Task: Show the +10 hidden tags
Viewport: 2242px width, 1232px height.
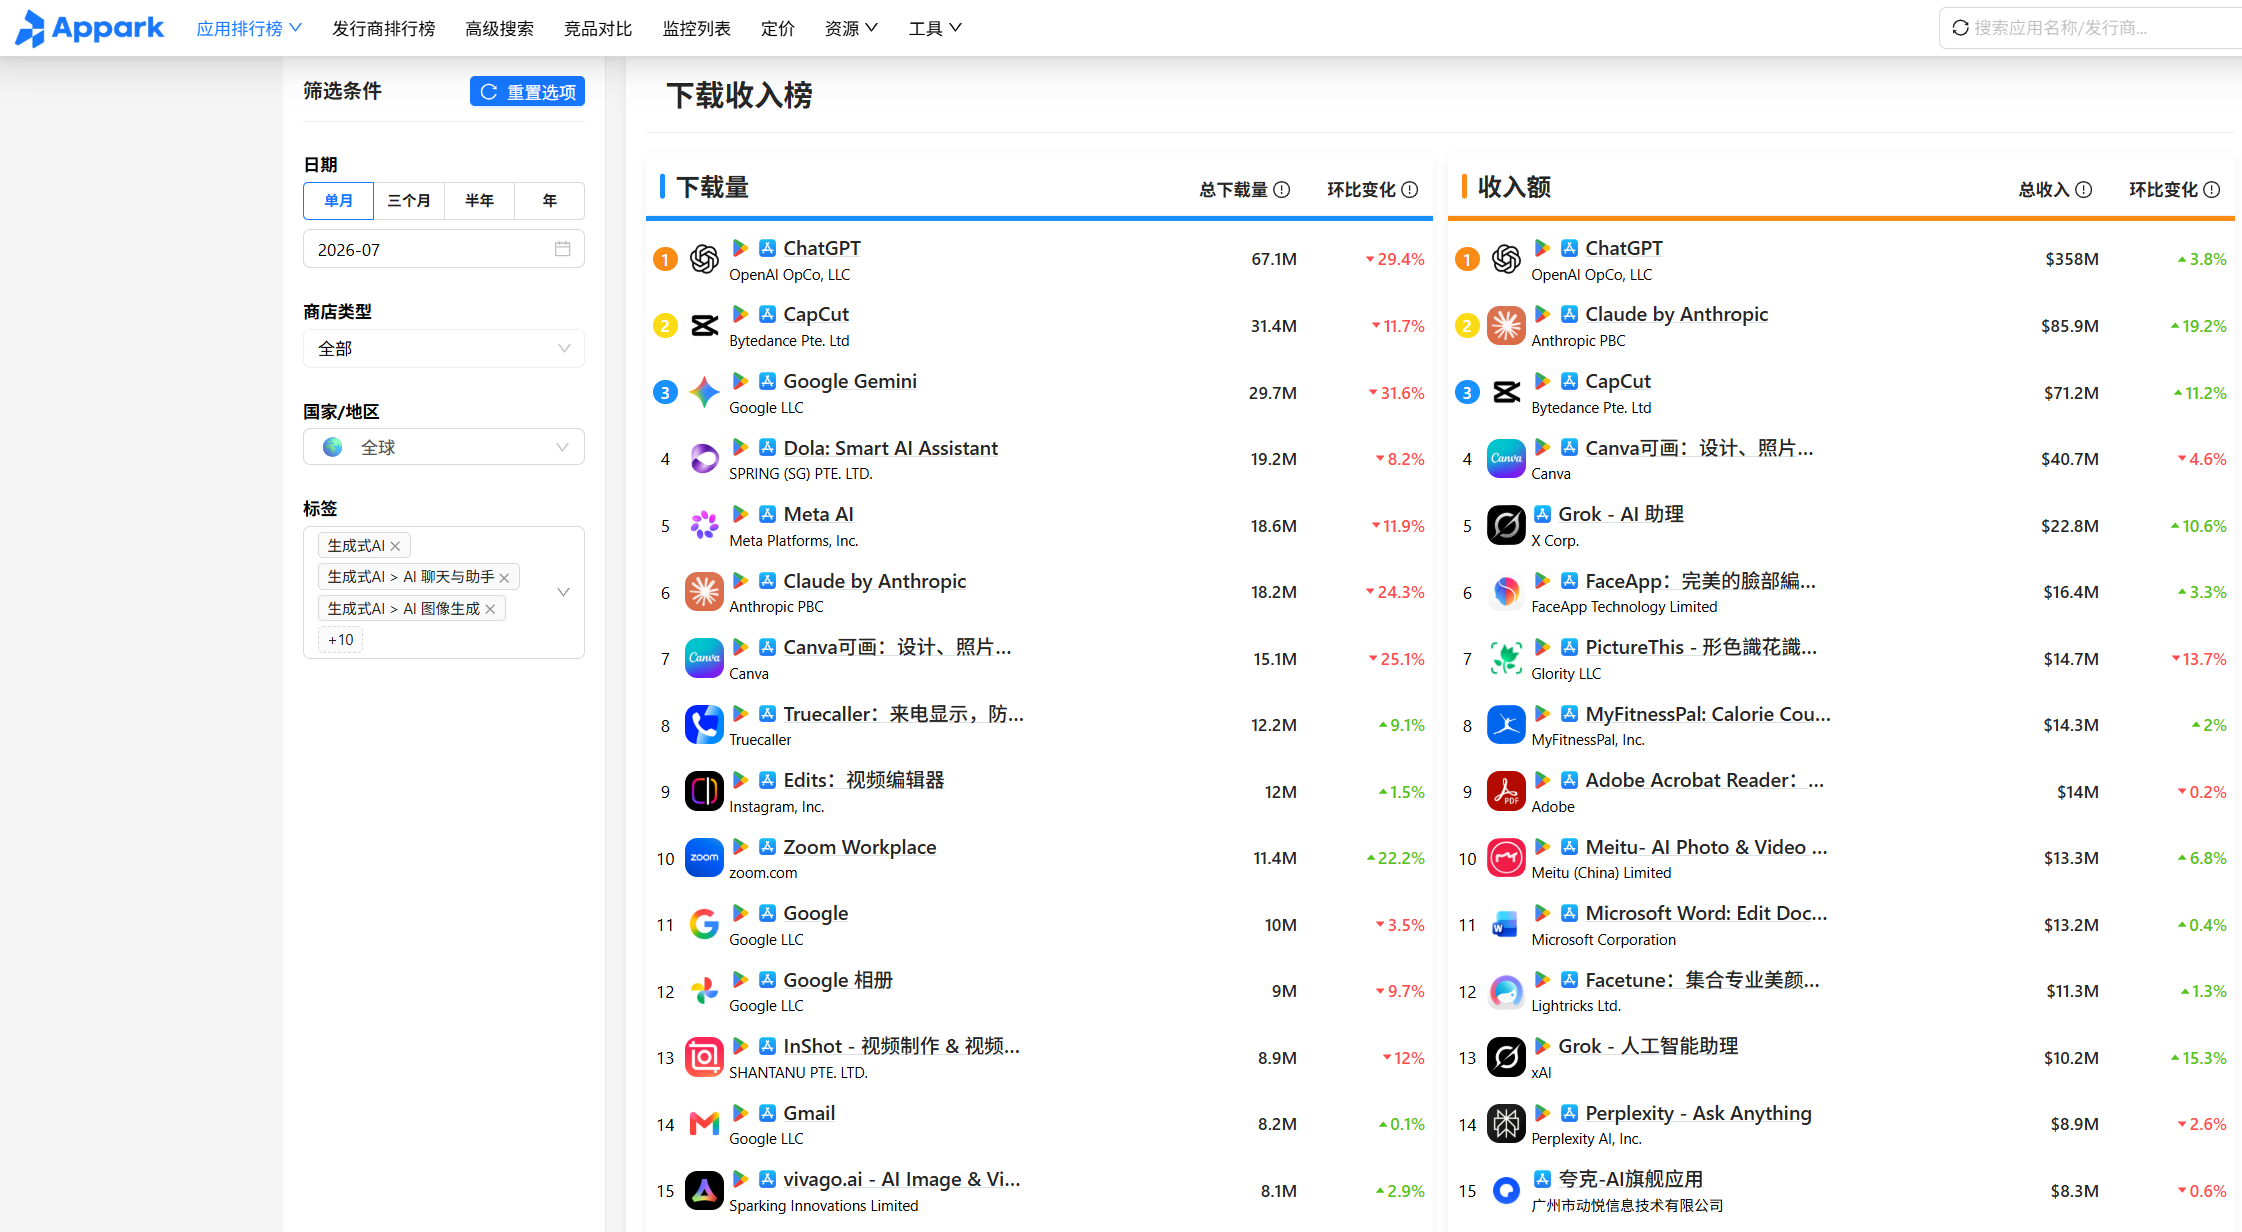Action: pos(340,640)
